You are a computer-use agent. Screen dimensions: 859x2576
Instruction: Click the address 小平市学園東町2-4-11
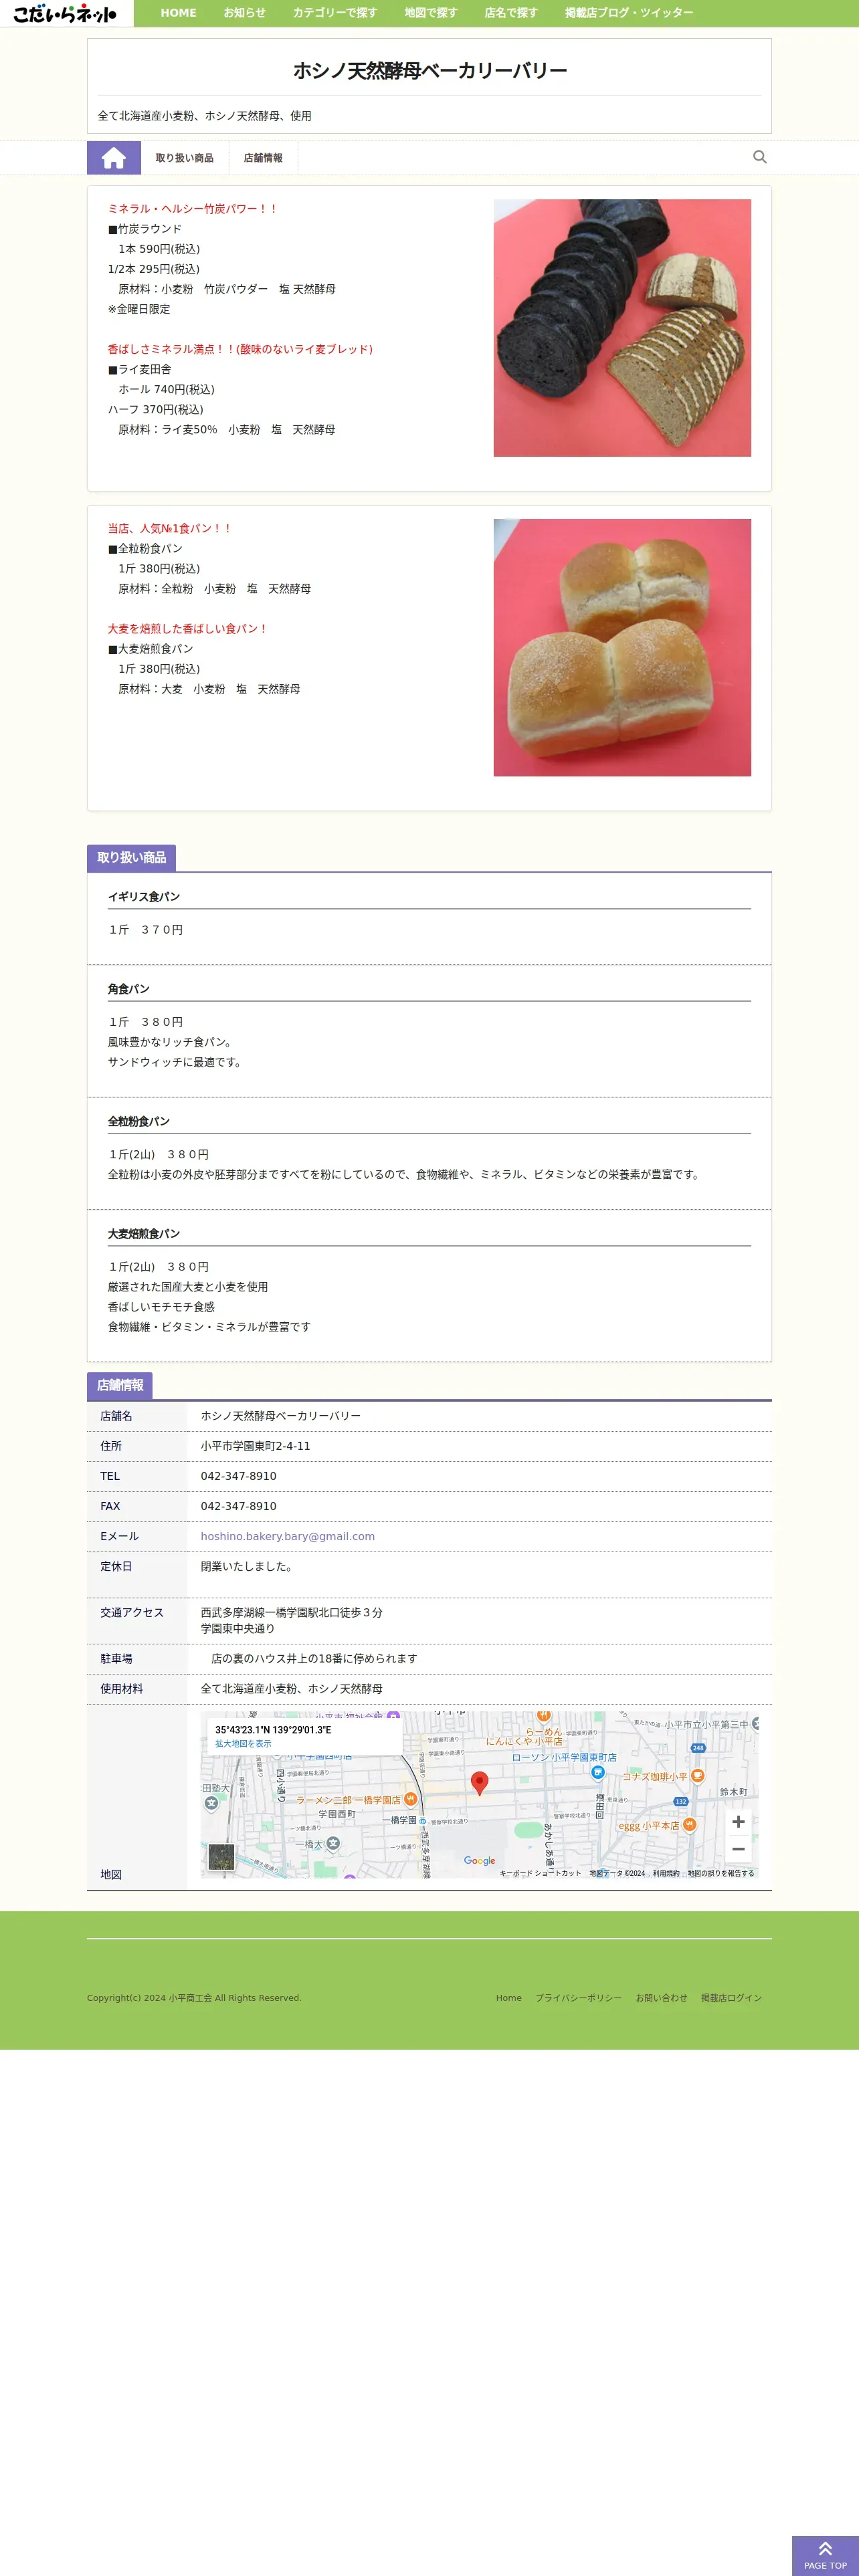(x=255, y=1446)
